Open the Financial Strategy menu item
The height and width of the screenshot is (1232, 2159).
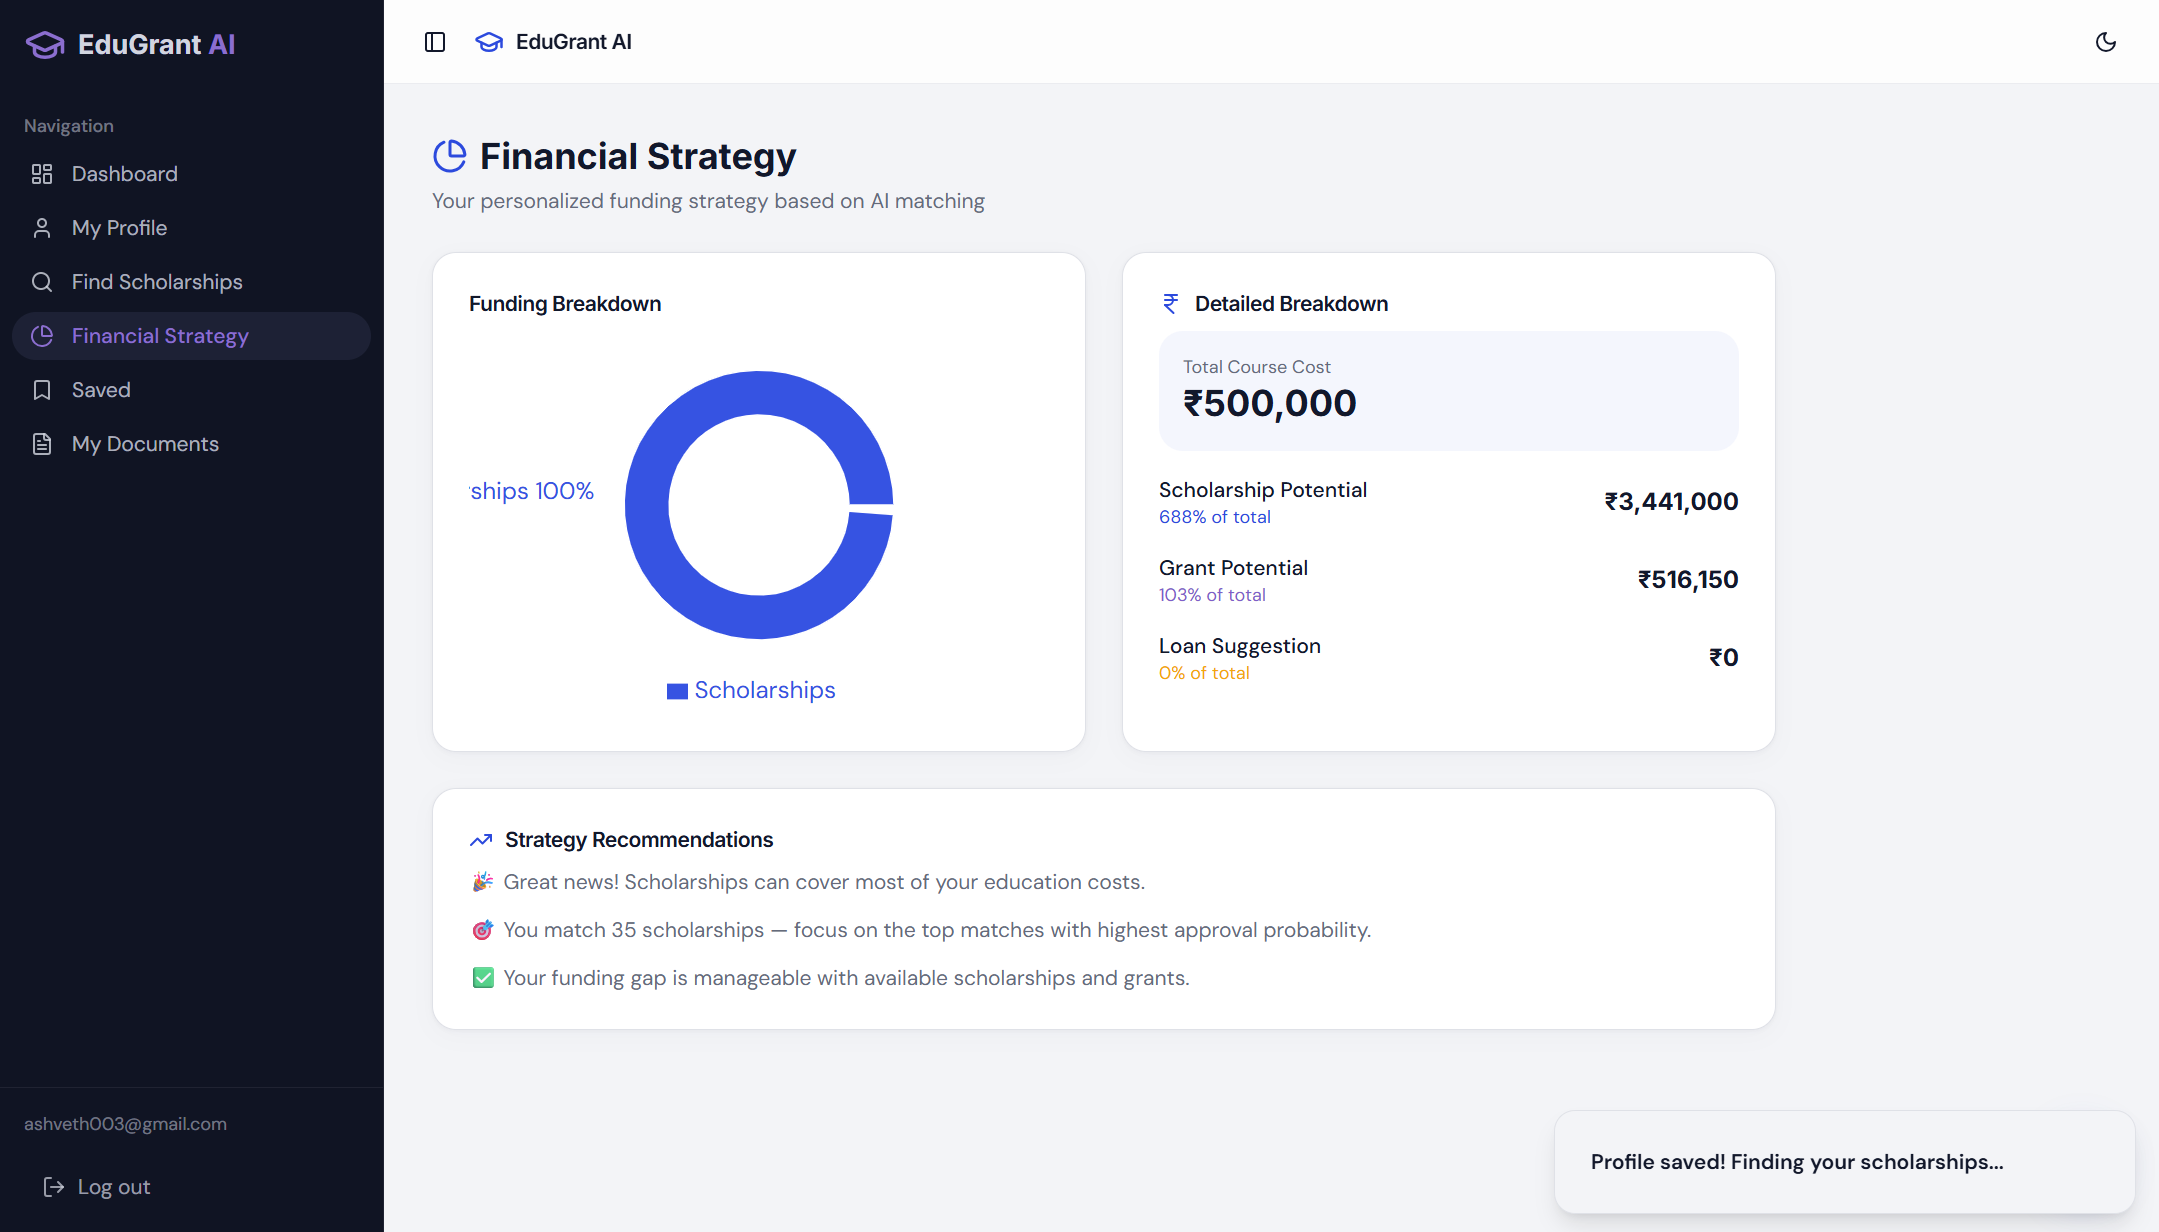[160, 336]
